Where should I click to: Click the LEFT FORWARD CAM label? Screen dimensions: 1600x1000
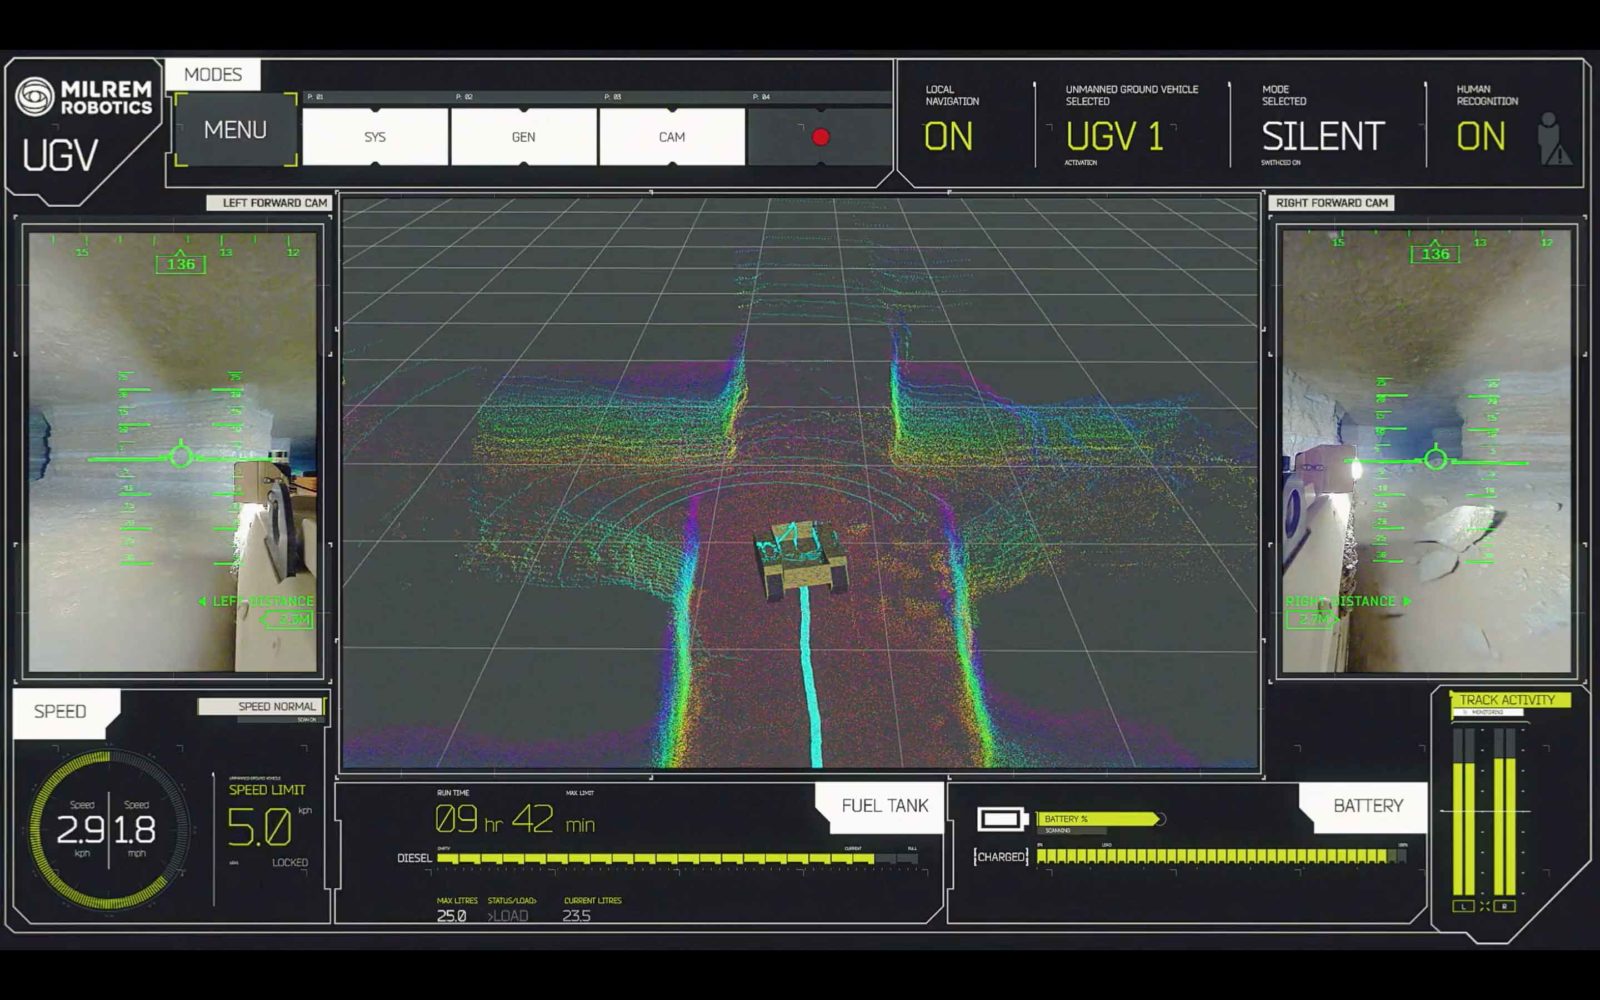(x=267, y=203)
